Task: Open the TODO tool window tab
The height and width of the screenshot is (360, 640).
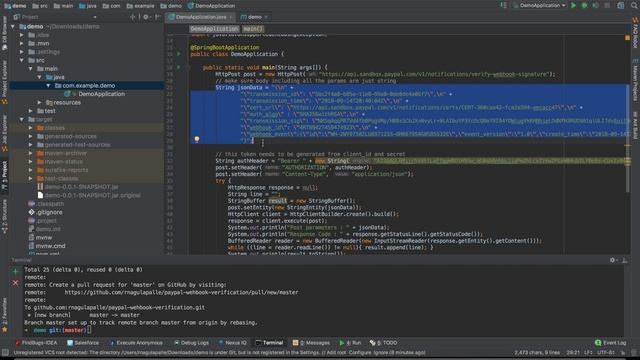Action: pos(383,343)
